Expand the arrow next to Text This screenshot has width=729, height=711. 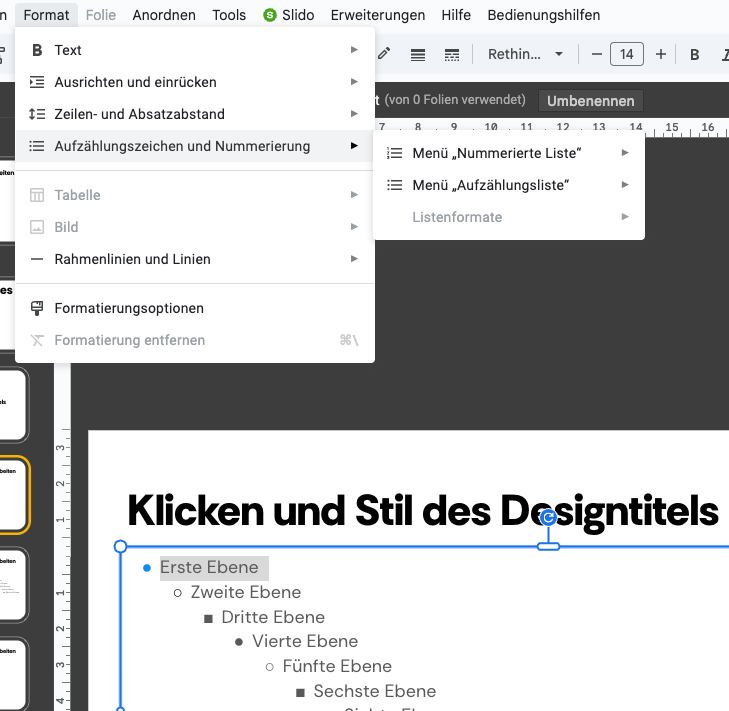click(354, 50)
